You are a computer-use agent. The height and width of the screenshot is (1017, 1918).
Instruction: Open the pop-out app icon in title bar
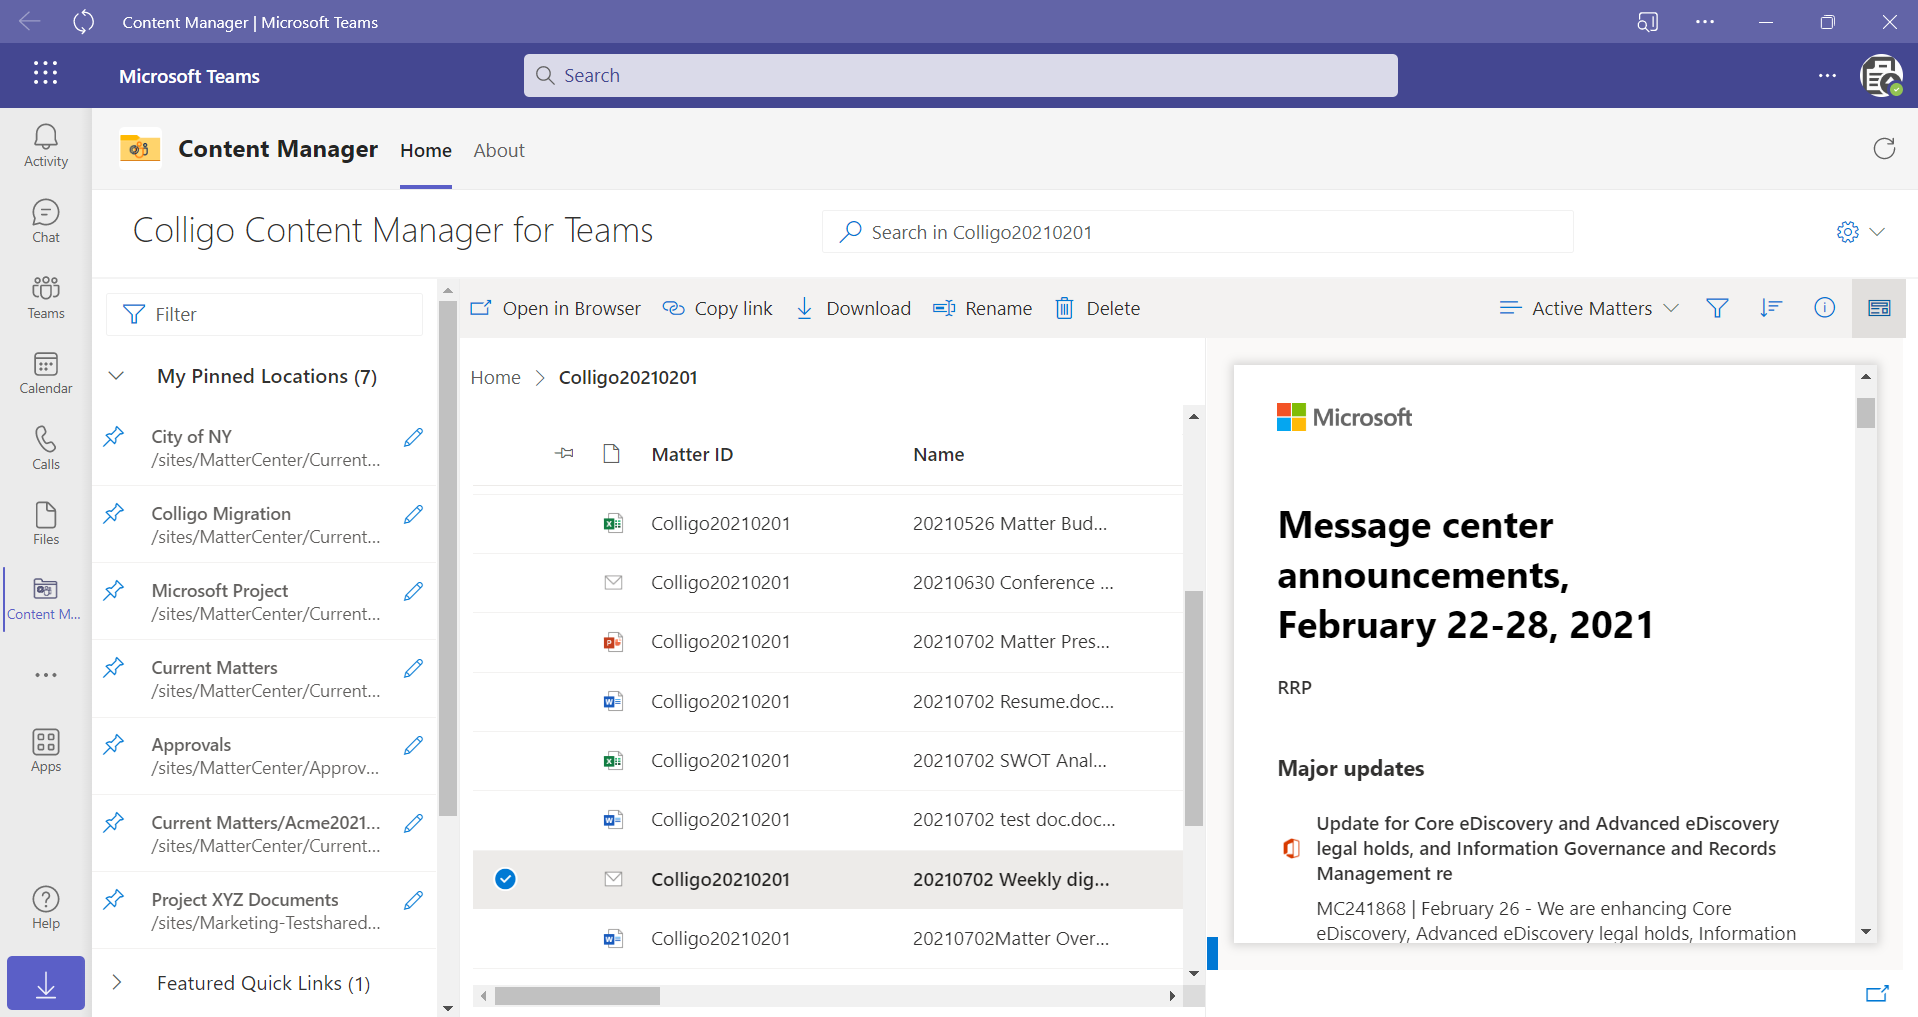[x=1648, y=22]
